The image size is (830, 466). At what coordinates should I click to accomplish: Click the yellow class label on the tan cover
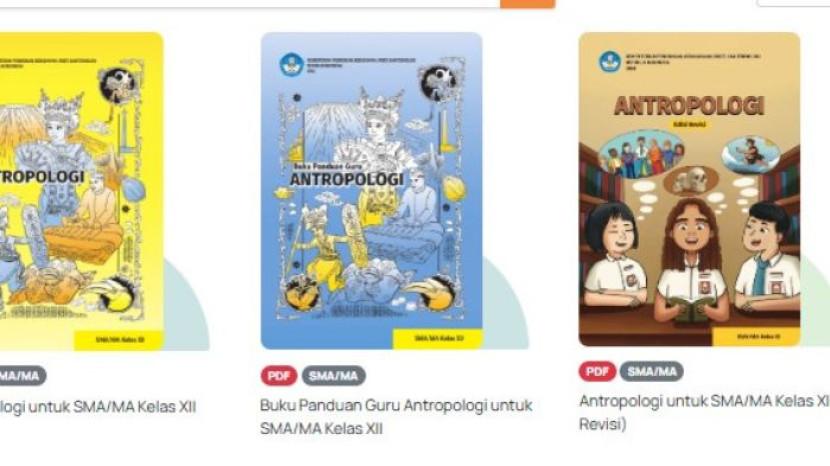pyautogui.click(x=756, y=337)
